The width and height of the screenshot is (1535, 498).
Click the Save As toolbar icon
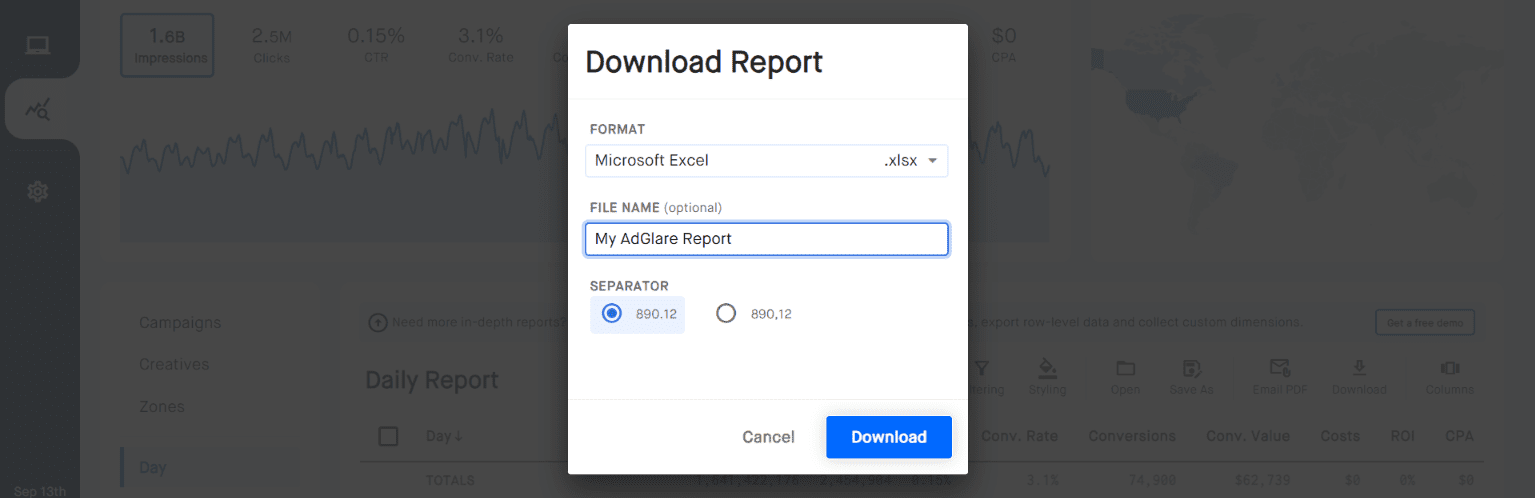1191,377
